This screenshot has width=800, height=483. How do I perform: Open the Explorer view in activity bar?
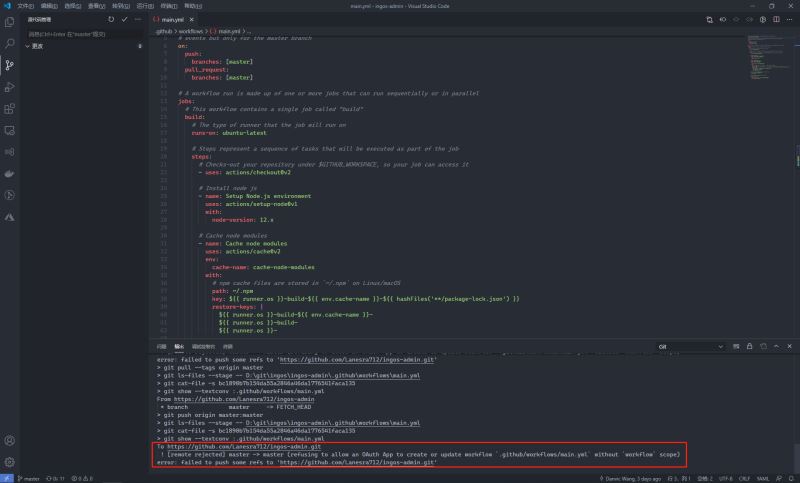click(10, 21)
